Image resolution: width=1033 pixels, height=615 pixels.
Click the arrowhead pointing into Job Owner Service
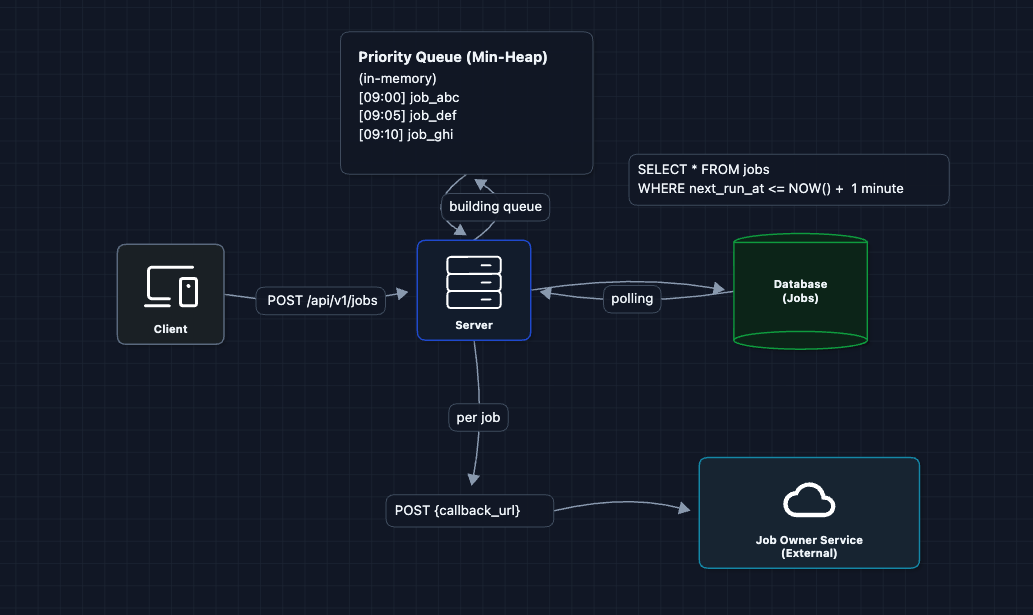point(685,509)
